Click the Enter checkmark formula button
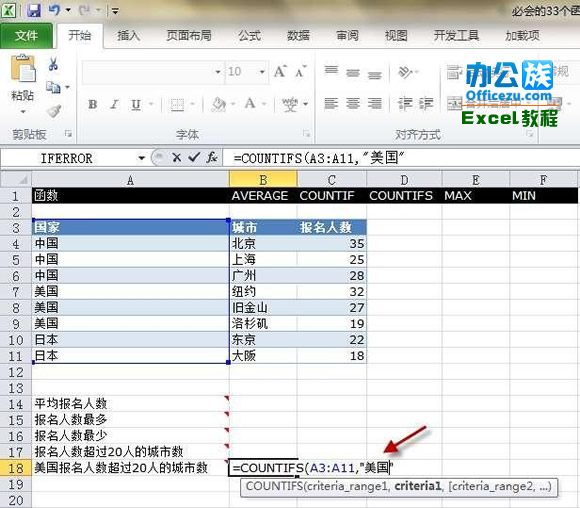The height and width of the screenshot is (508, 580). (194, 158)
